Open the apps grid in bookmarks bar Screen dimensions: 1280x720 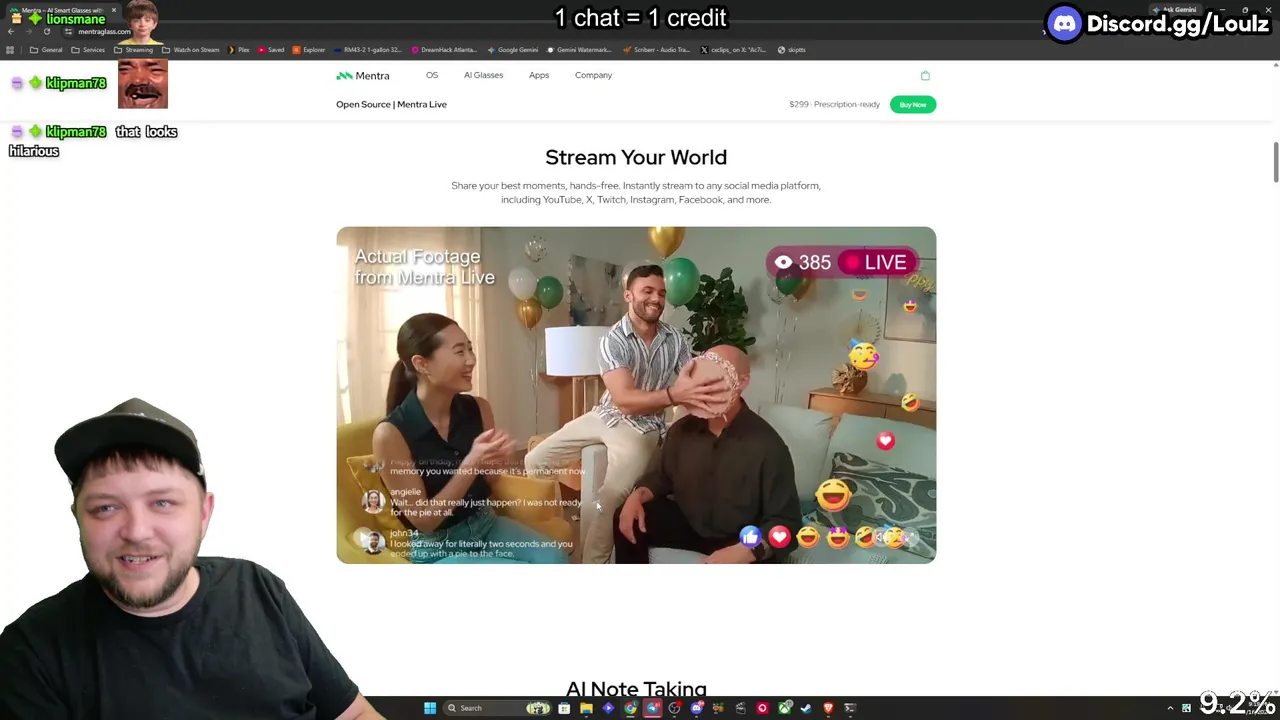pyautogui.click(x=10, y=50)
